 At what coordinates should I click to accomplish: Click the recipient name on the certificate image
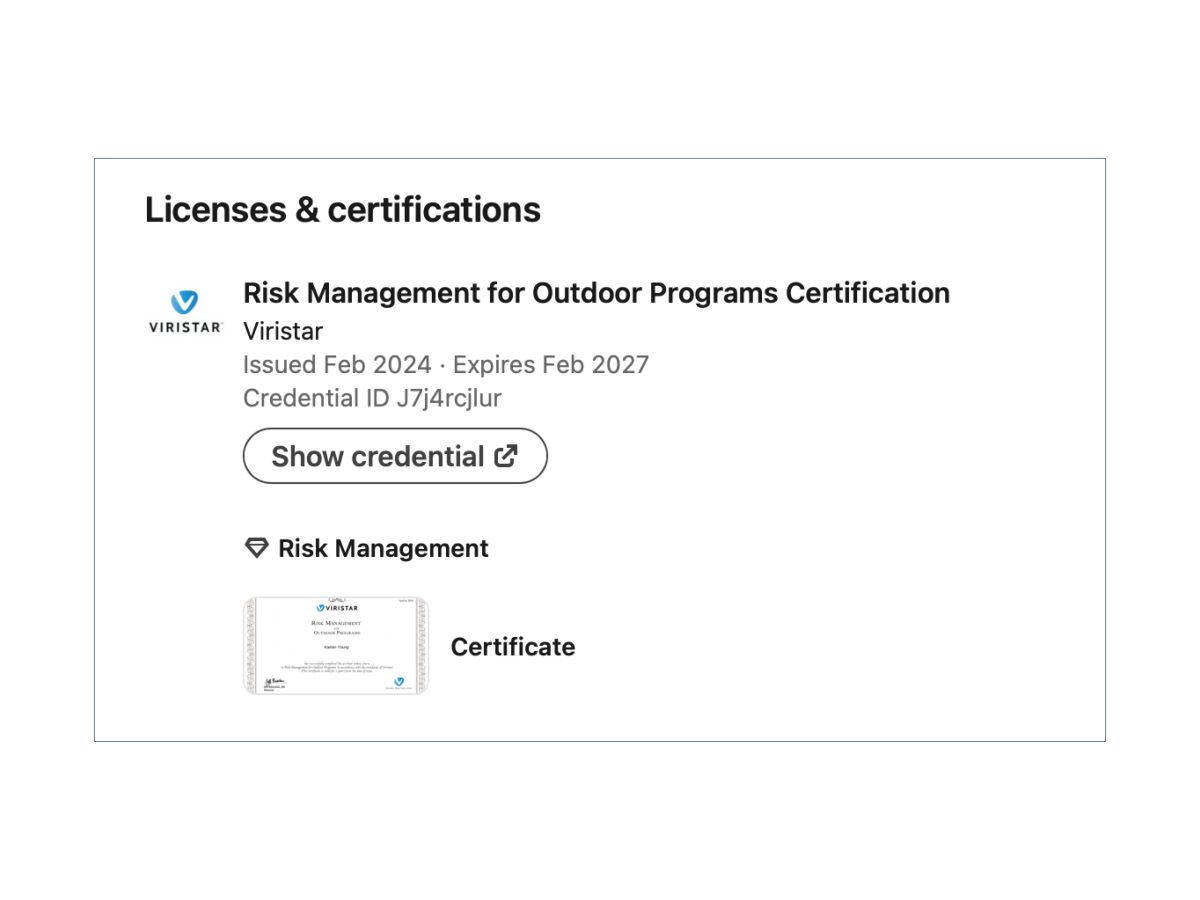336,647
